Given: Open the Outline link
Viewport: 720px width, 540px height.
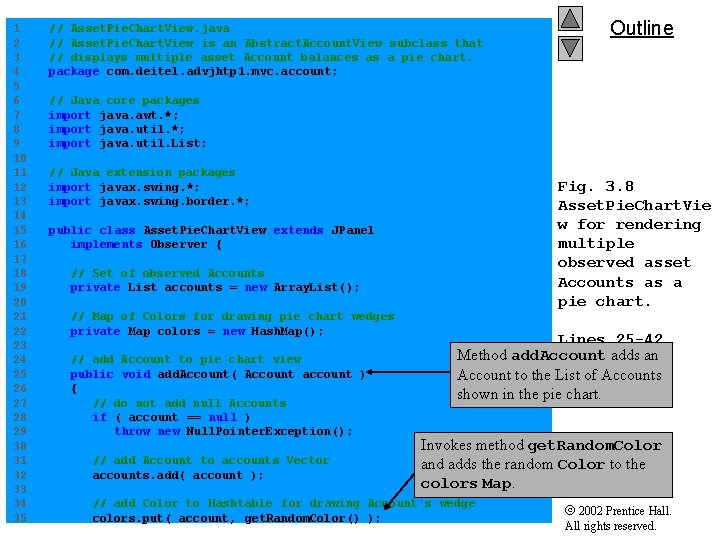Looking at the screenshot, I should [x=641, y=28].
